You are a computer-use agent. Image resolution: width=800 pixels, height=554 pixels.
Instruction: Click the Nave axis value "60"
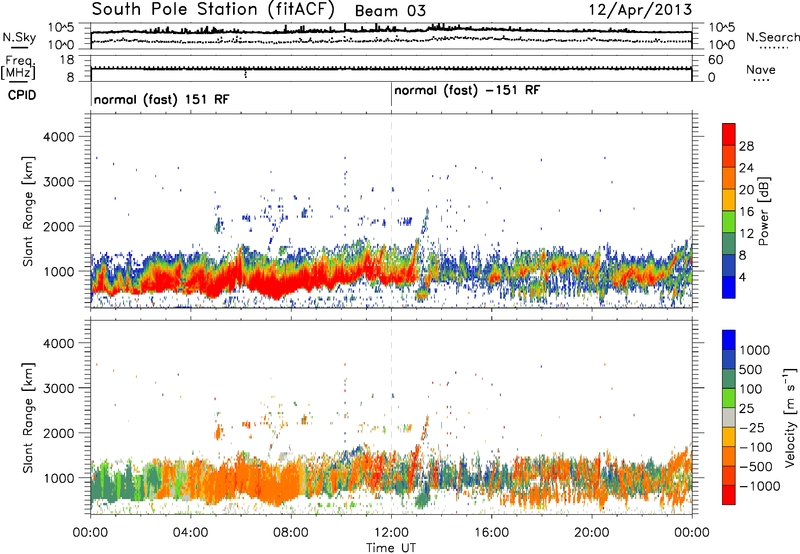[x=715, y=60]
